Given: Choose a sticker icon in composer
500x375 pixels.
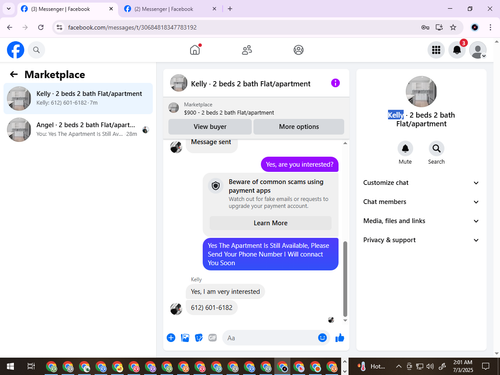Looking at the screenshot, I should point(199,338).
